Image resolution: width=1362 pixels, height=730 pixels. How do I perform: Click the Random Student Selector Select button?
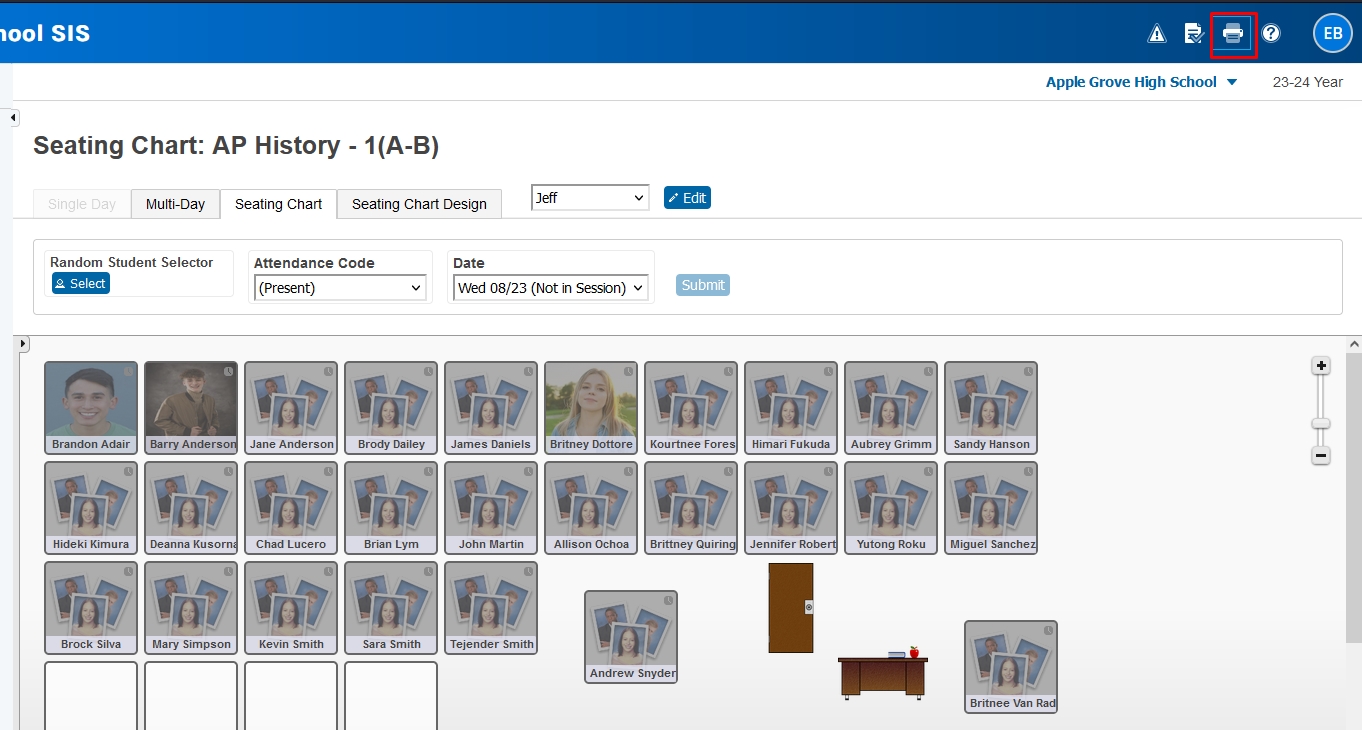pos(81,284)
